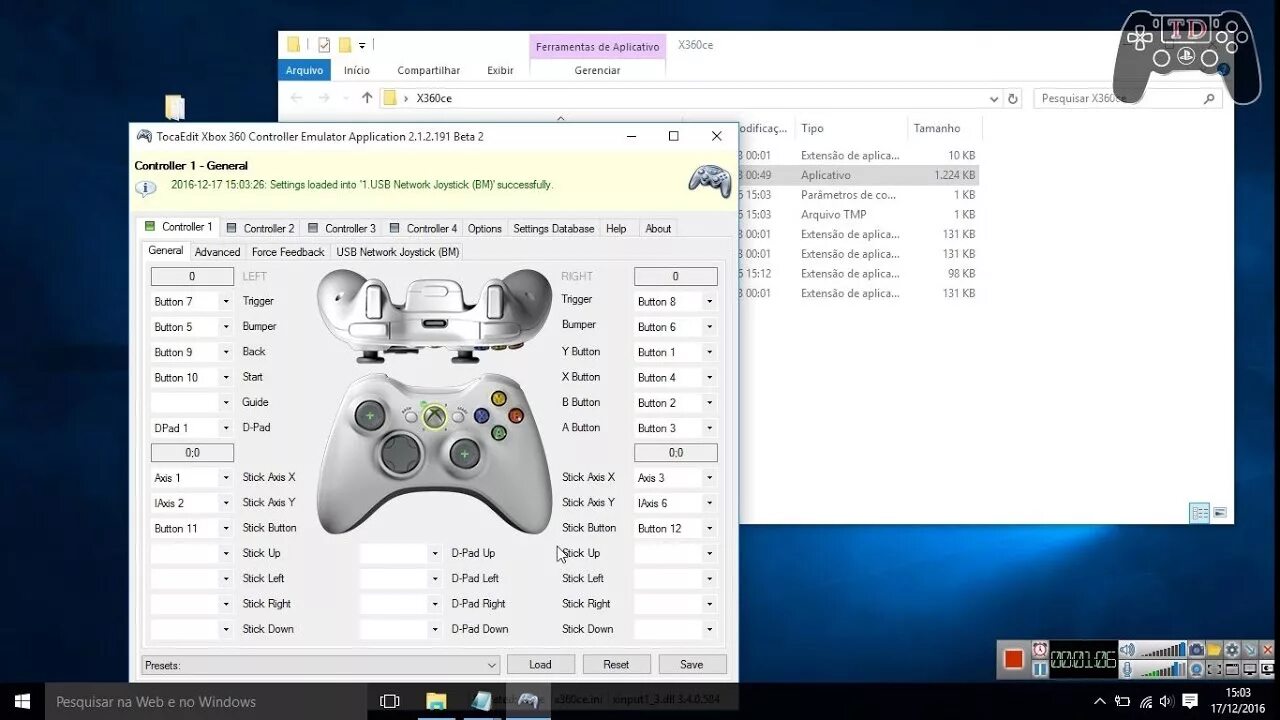Viewport: 1280px width, 720px height.
Task: Open the Right Trigger Button 8 dropdown
Action: pos(710,301)
